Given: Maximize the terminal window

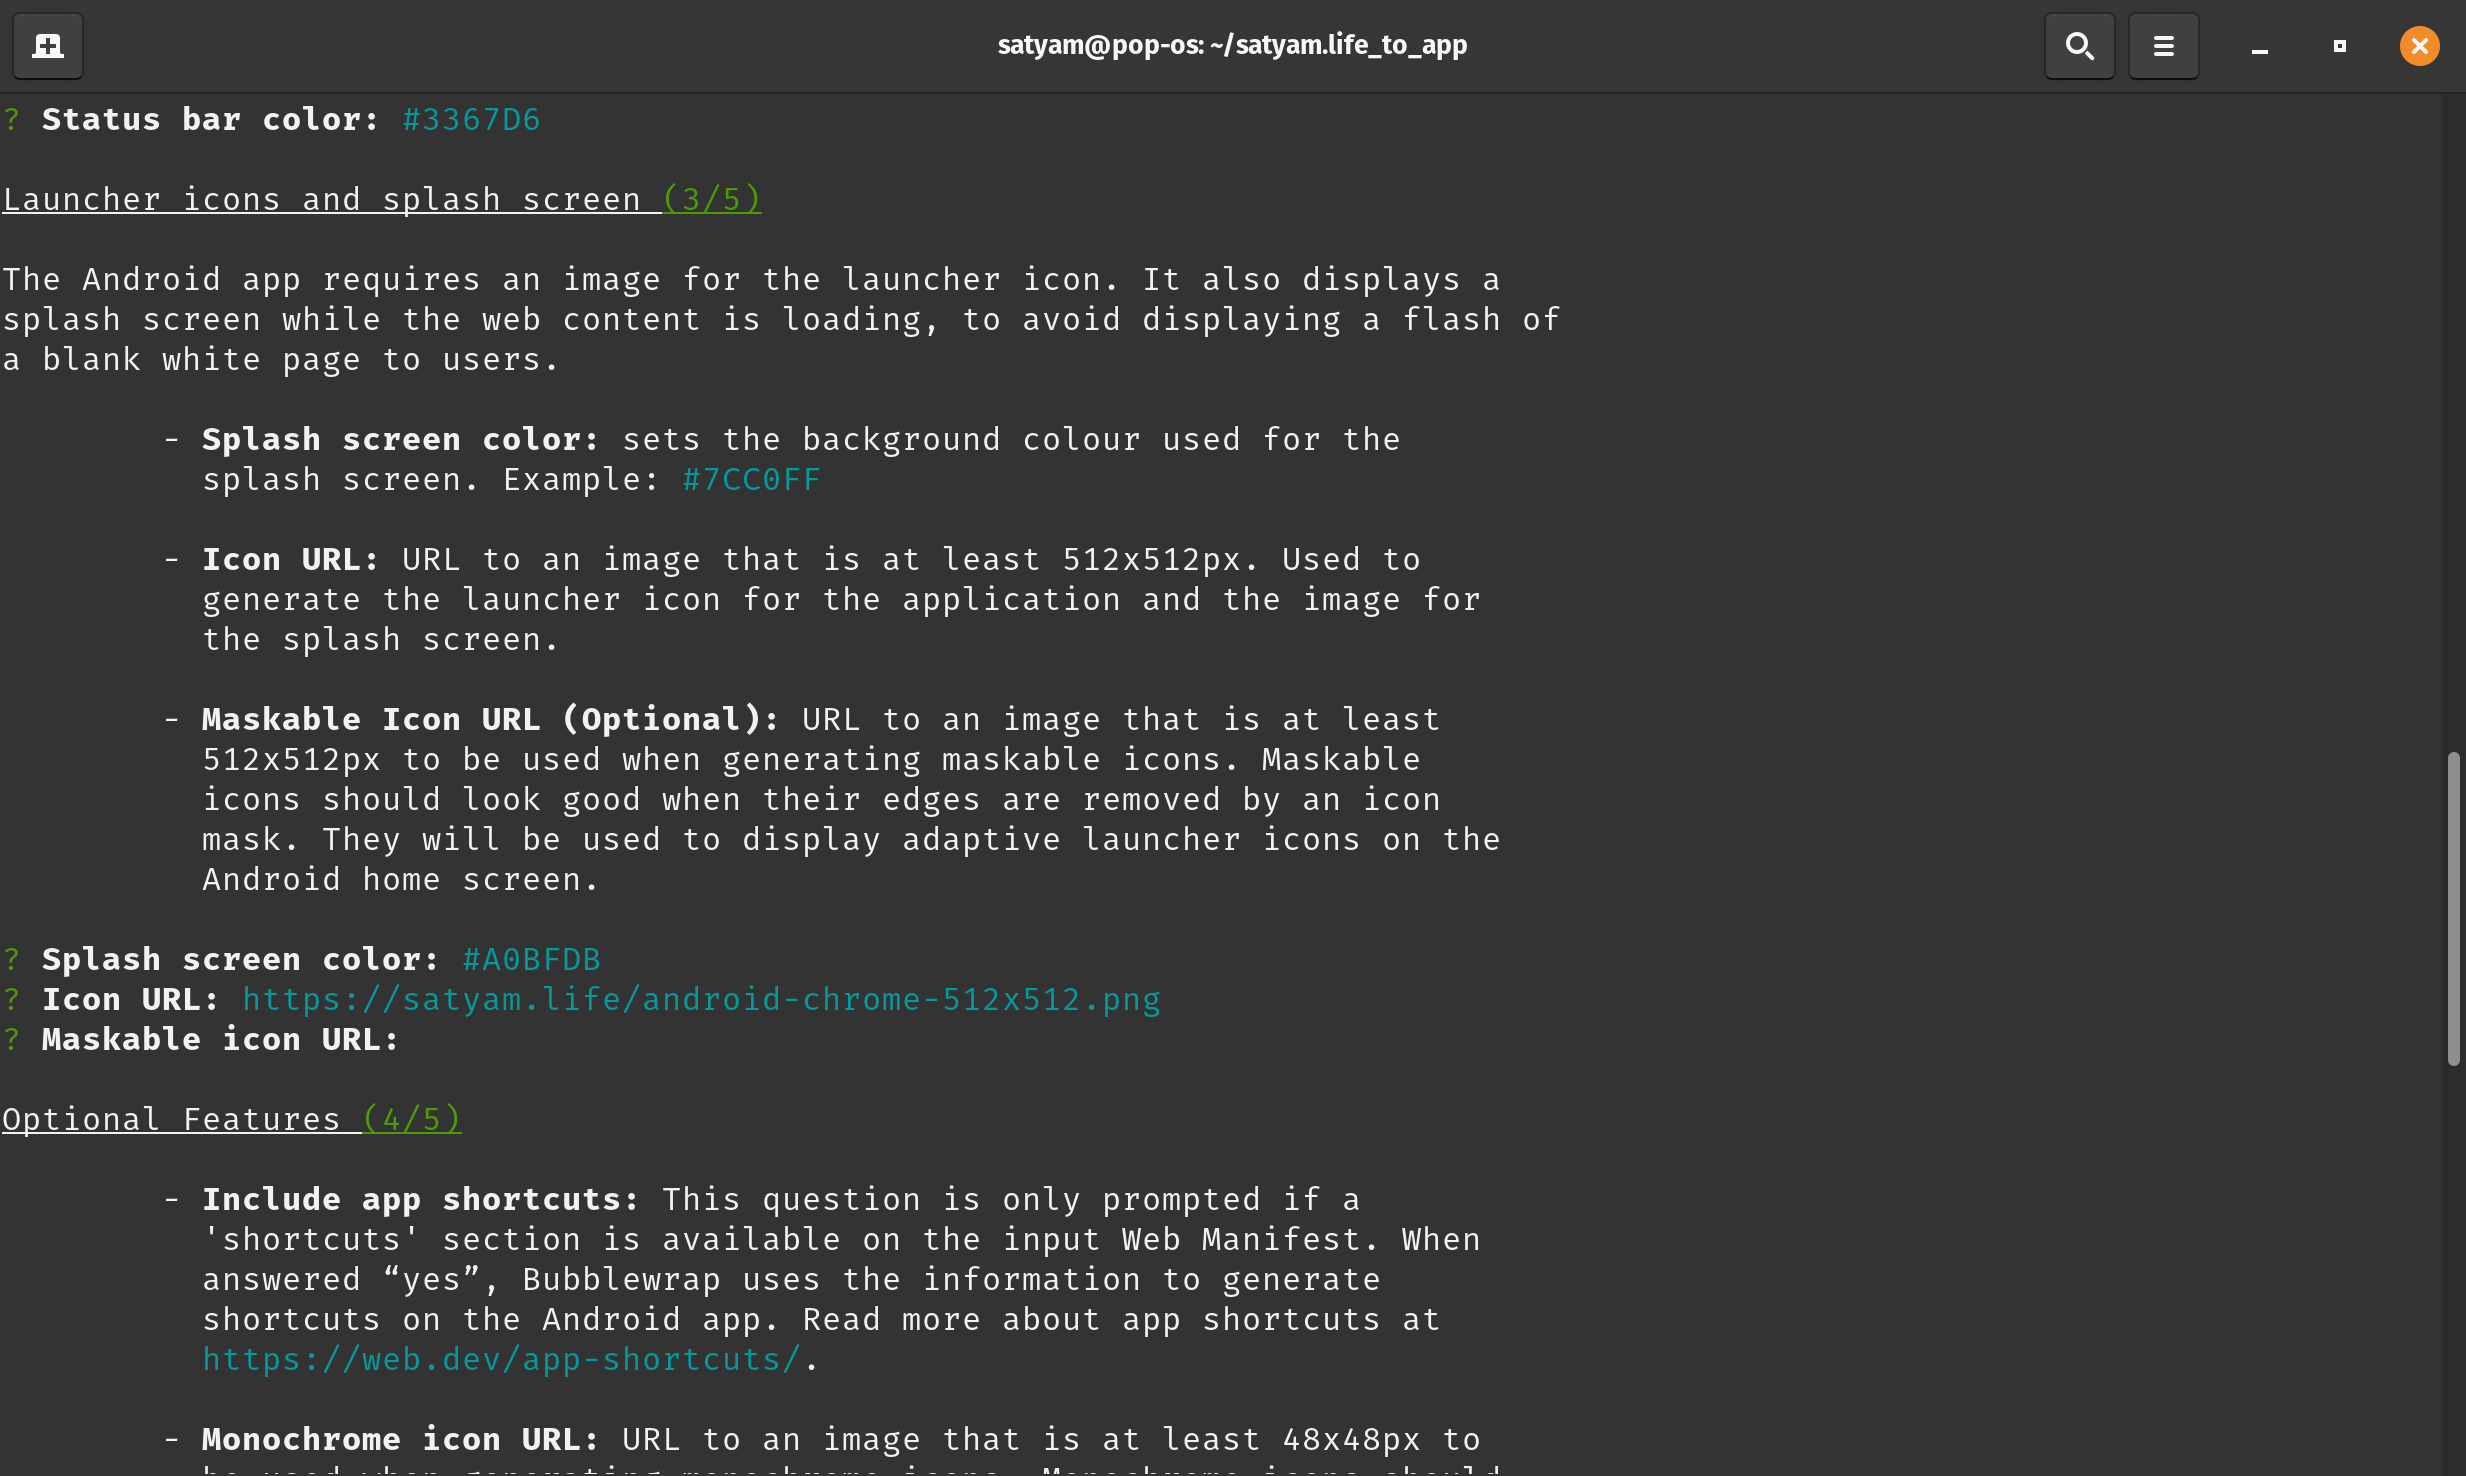Looking at the screenshot, I should point(2339,46).
